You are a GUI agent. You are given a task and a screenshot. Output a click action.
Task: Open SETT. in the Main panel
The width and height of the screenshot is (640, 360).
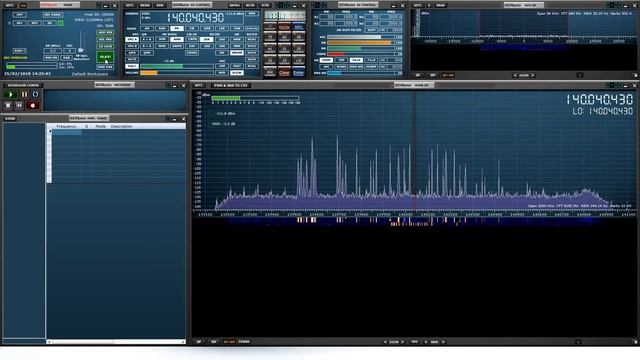[9, 5]
